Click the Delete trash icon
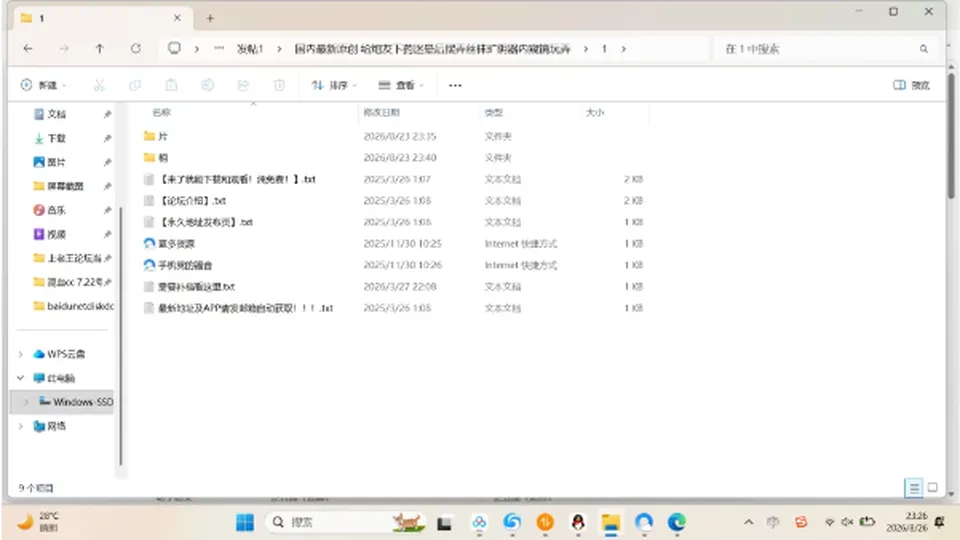Screen dimensions: 960x540 (279, 85)
